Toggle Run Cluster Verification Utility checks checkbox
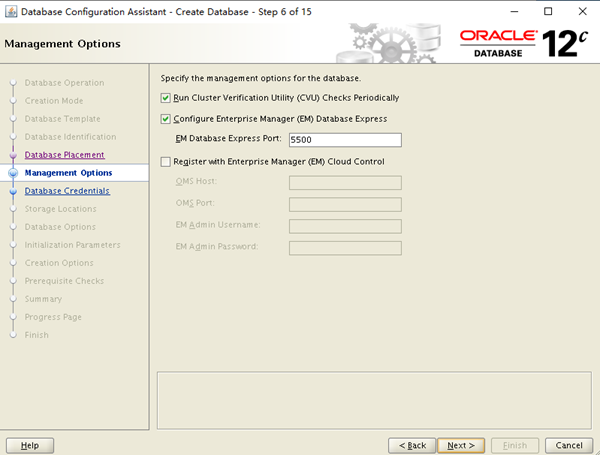The width and height of the screenshot is (600, 455). coord(165,98)
